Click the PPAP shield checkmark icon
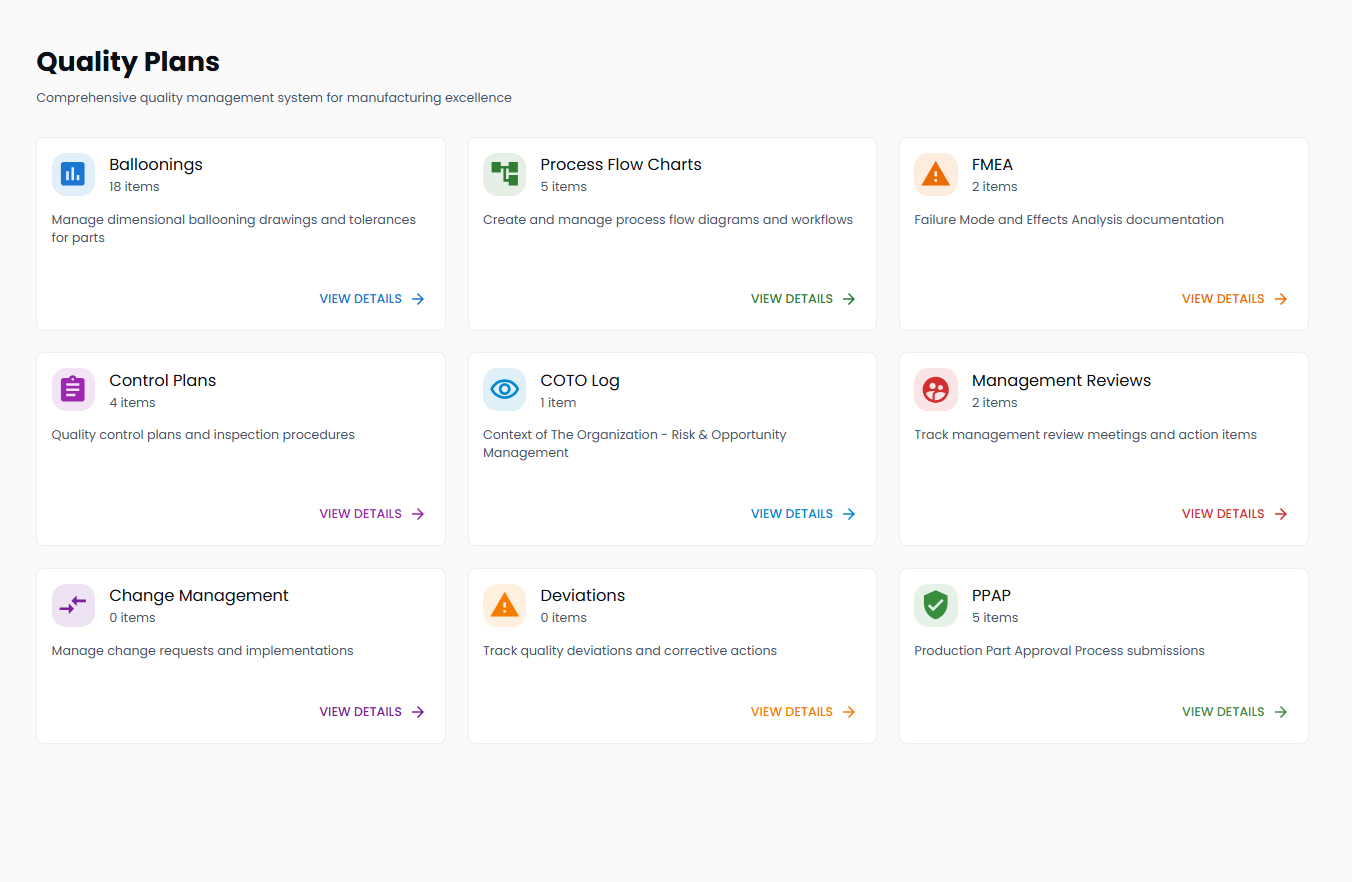The height and width of the screenshot is (882, 1352). (935, 605)
